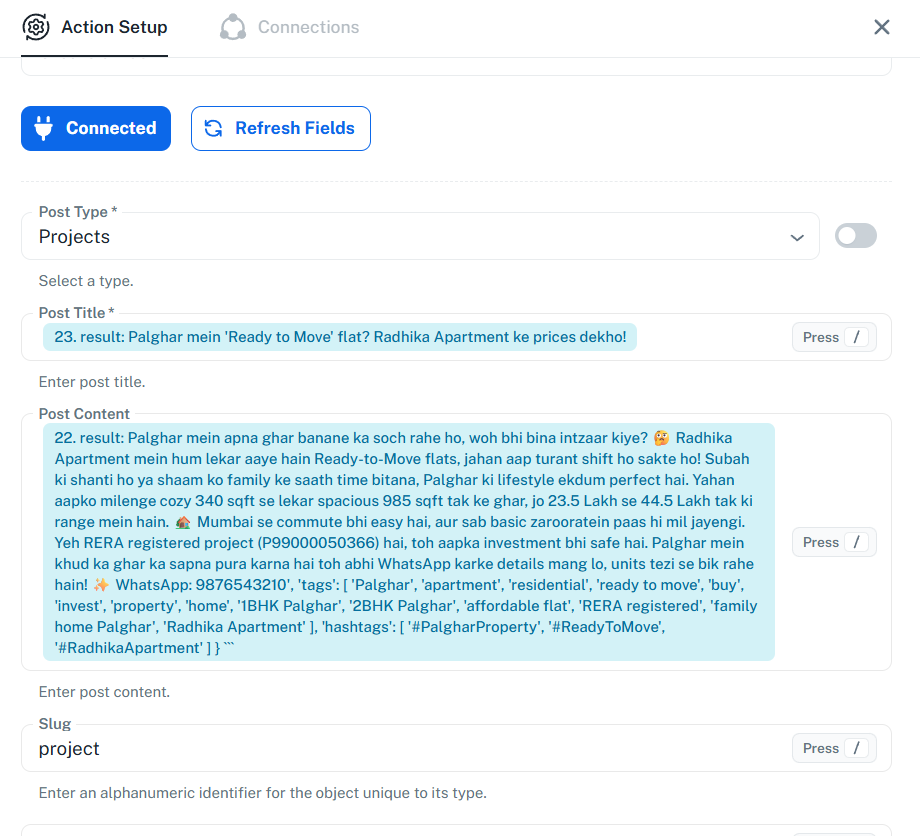920x836 pixels.
Task: Click the plug icon in Connected button
Action: tap(43, 128)
